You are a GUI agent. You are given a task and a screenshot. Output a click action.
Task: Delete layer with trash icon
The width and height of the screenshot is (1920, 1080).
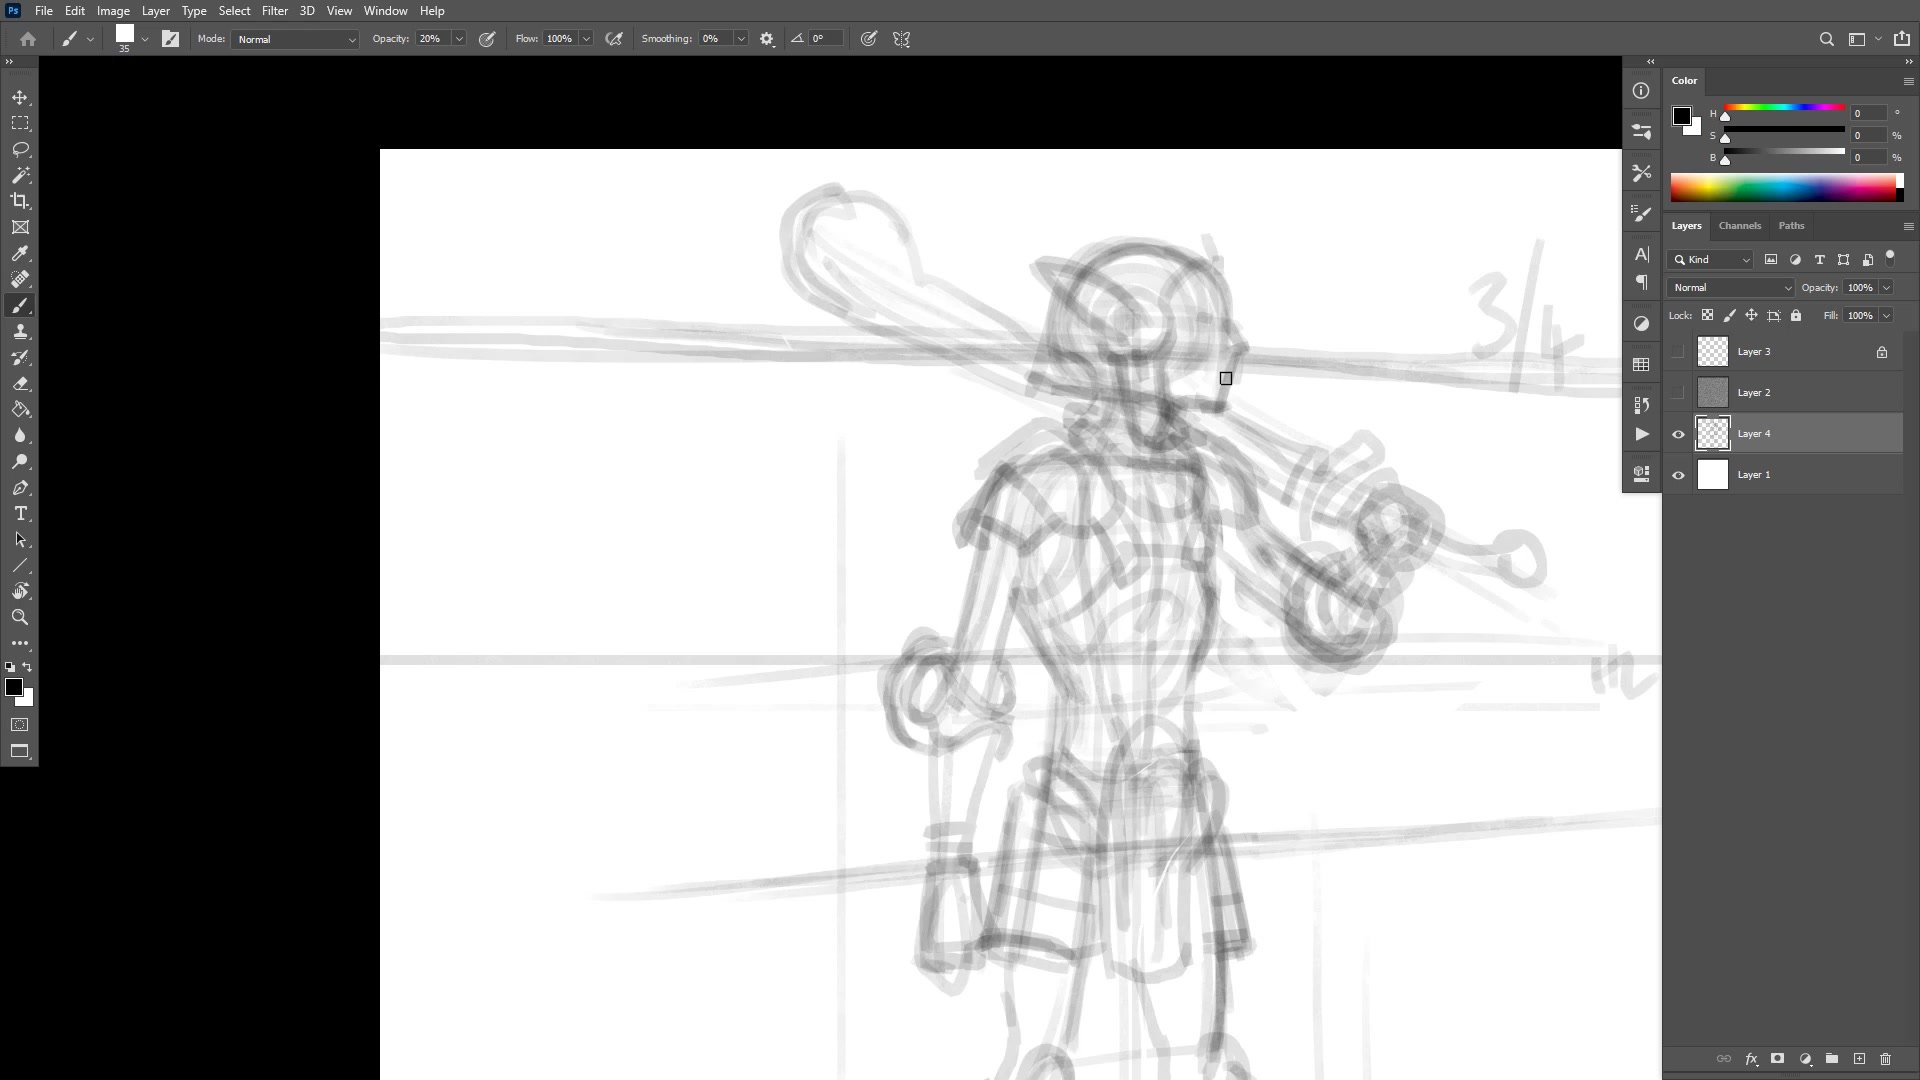pos(1885,1058)
